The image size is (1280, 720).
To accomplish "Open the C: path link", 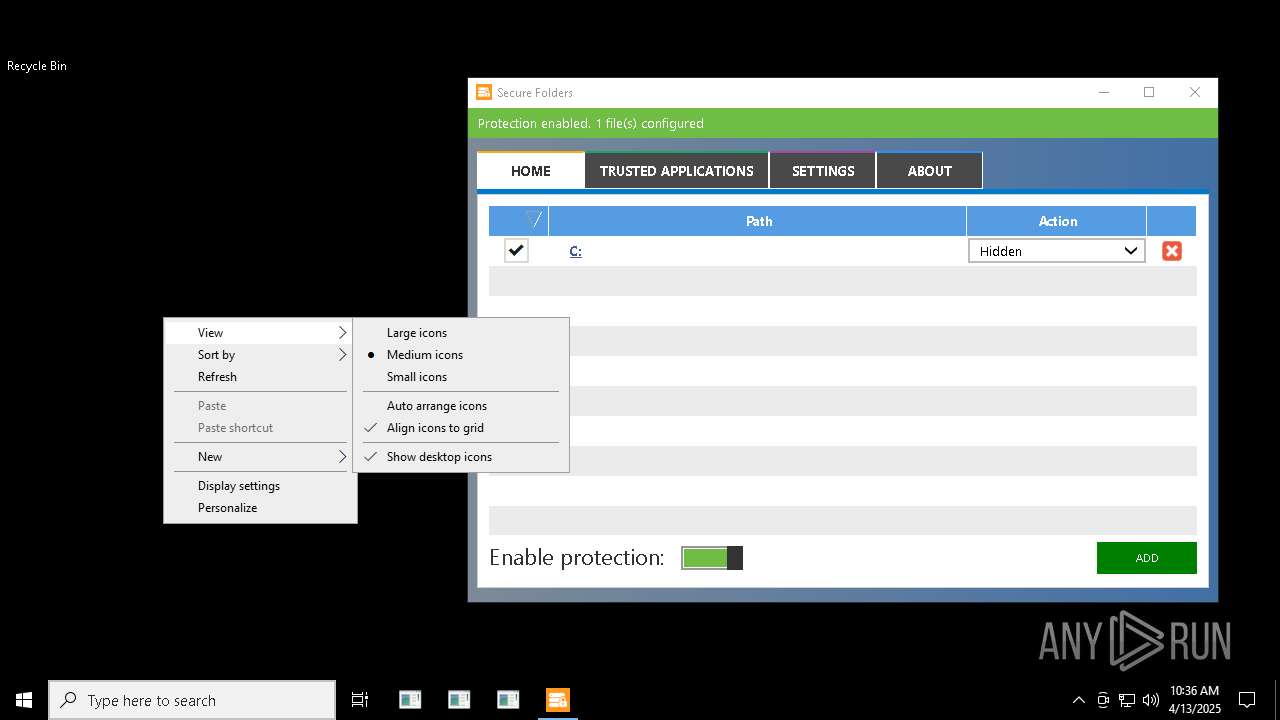I will (x=576, y=251).
